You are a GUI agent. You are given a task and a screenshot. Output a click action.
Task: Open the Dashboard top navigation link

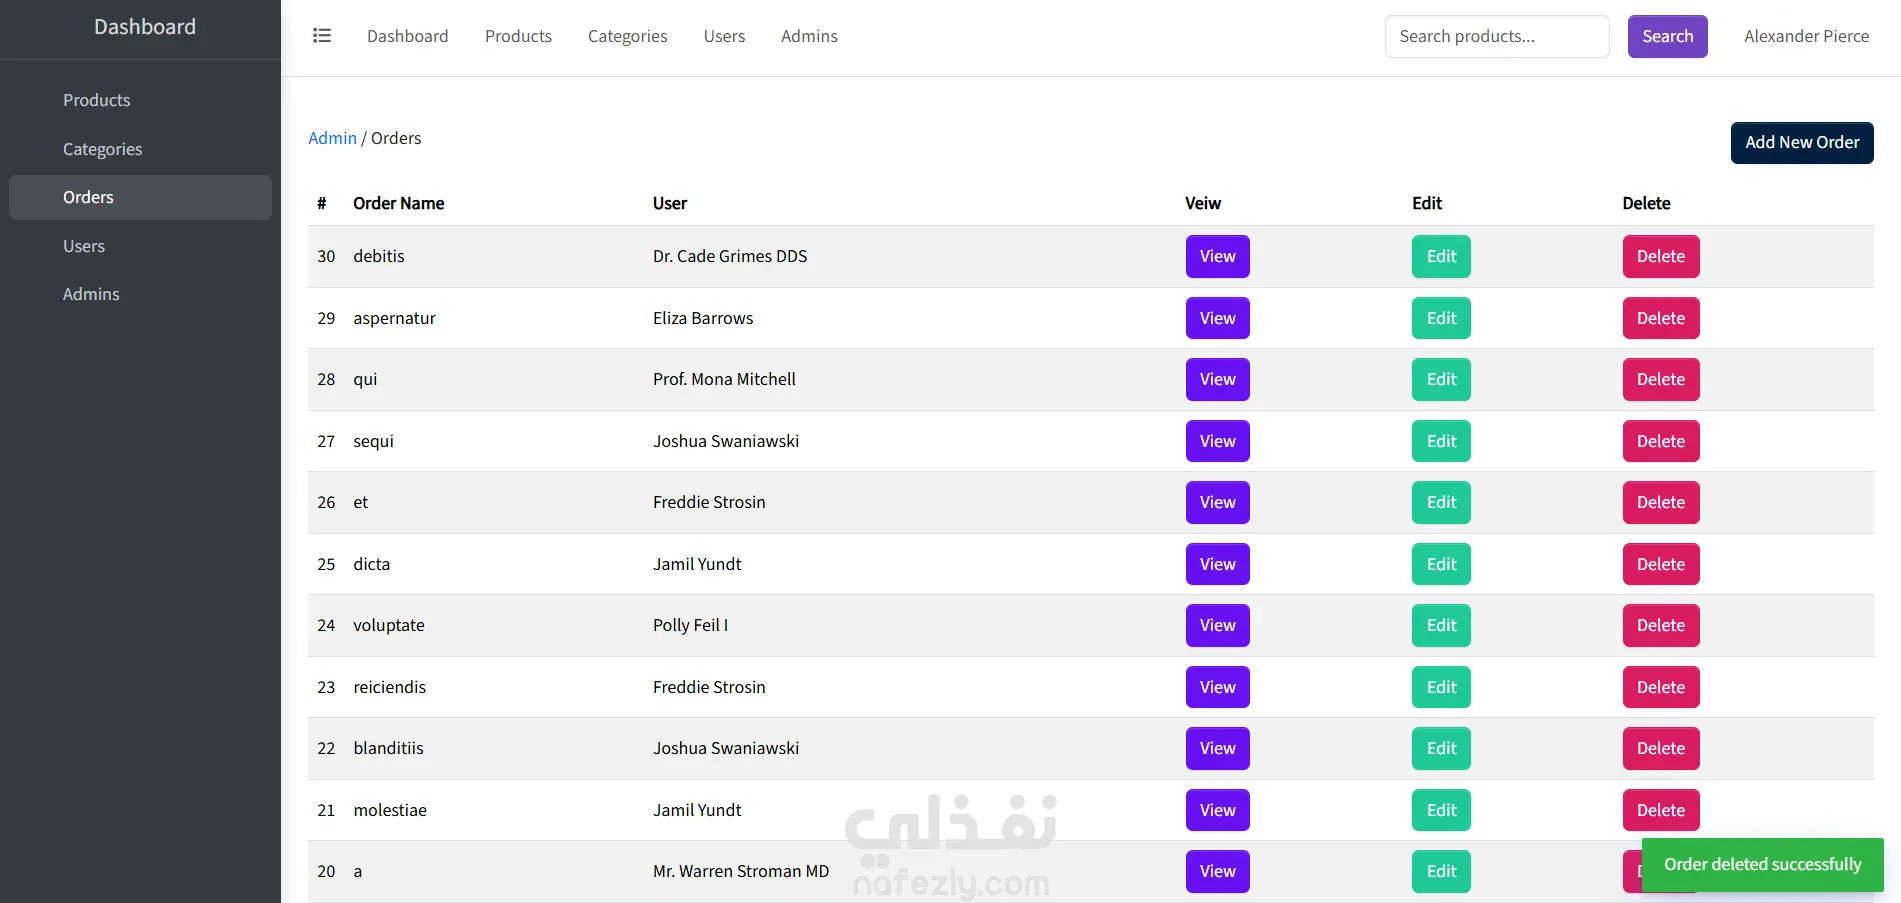pyautogui.click(x=407, y=36)
